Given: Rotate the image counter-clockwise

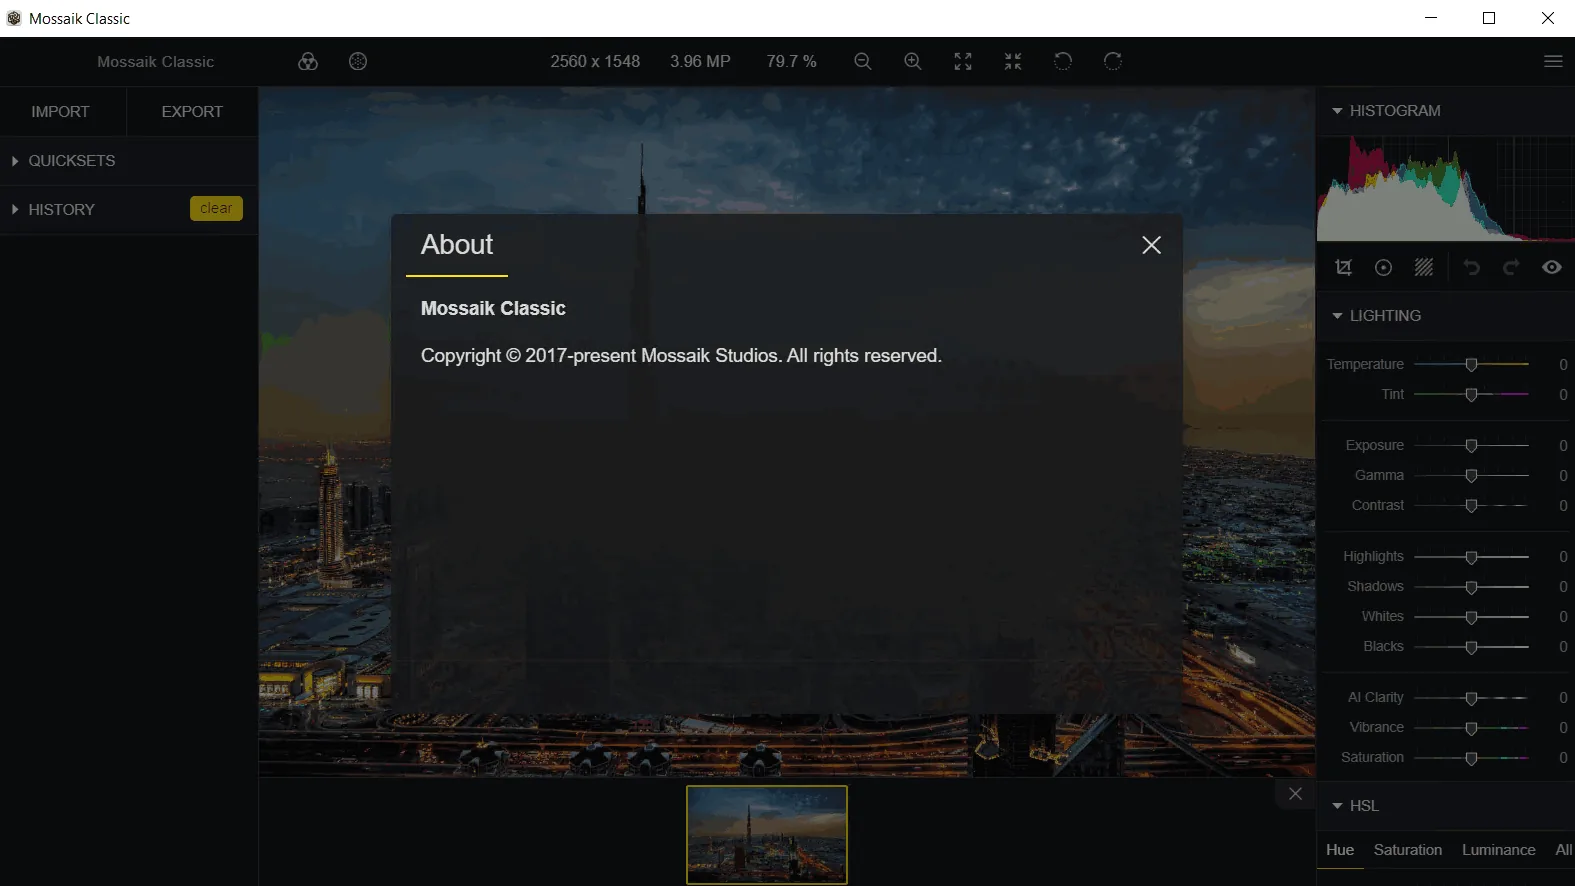Looking at the screenshot, I should click(1063, 62).
